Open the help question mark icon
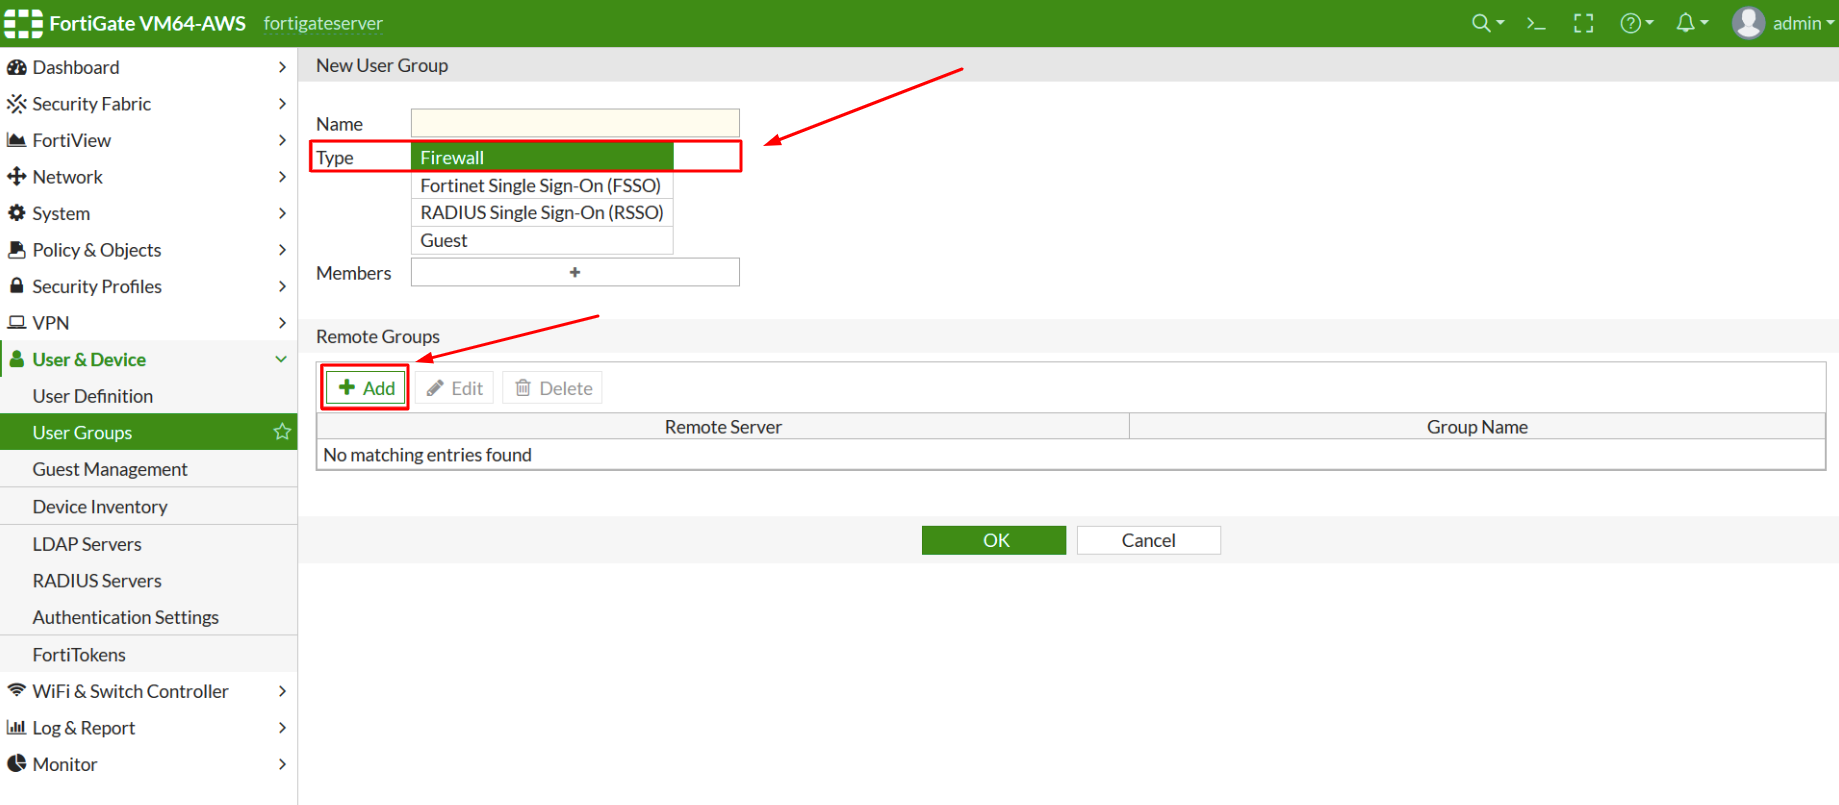The width and height of the screenshot is (1839, 805). pos(1630,23)
